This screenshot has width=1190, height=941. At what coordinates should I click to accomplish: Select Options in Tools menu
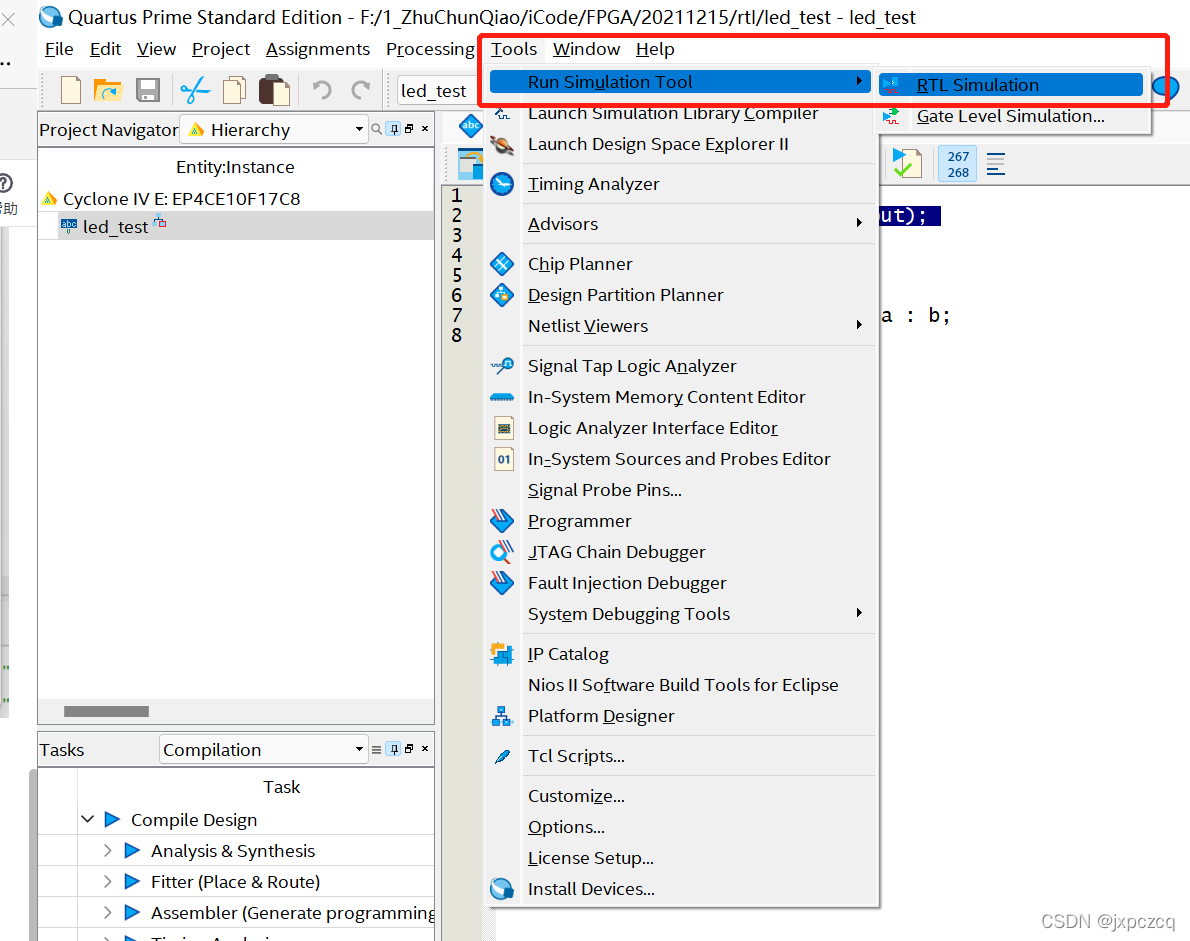(x=566, y=827)
